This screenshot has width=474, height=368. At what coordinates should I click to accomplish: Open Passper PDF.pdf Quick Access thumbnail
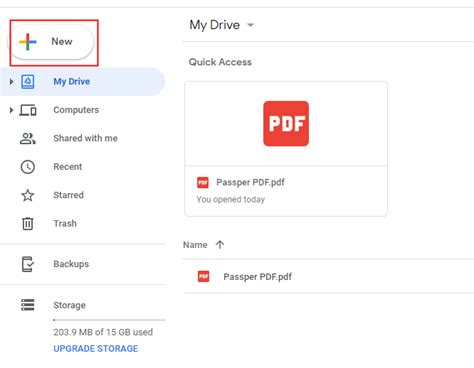click(286, 149)
